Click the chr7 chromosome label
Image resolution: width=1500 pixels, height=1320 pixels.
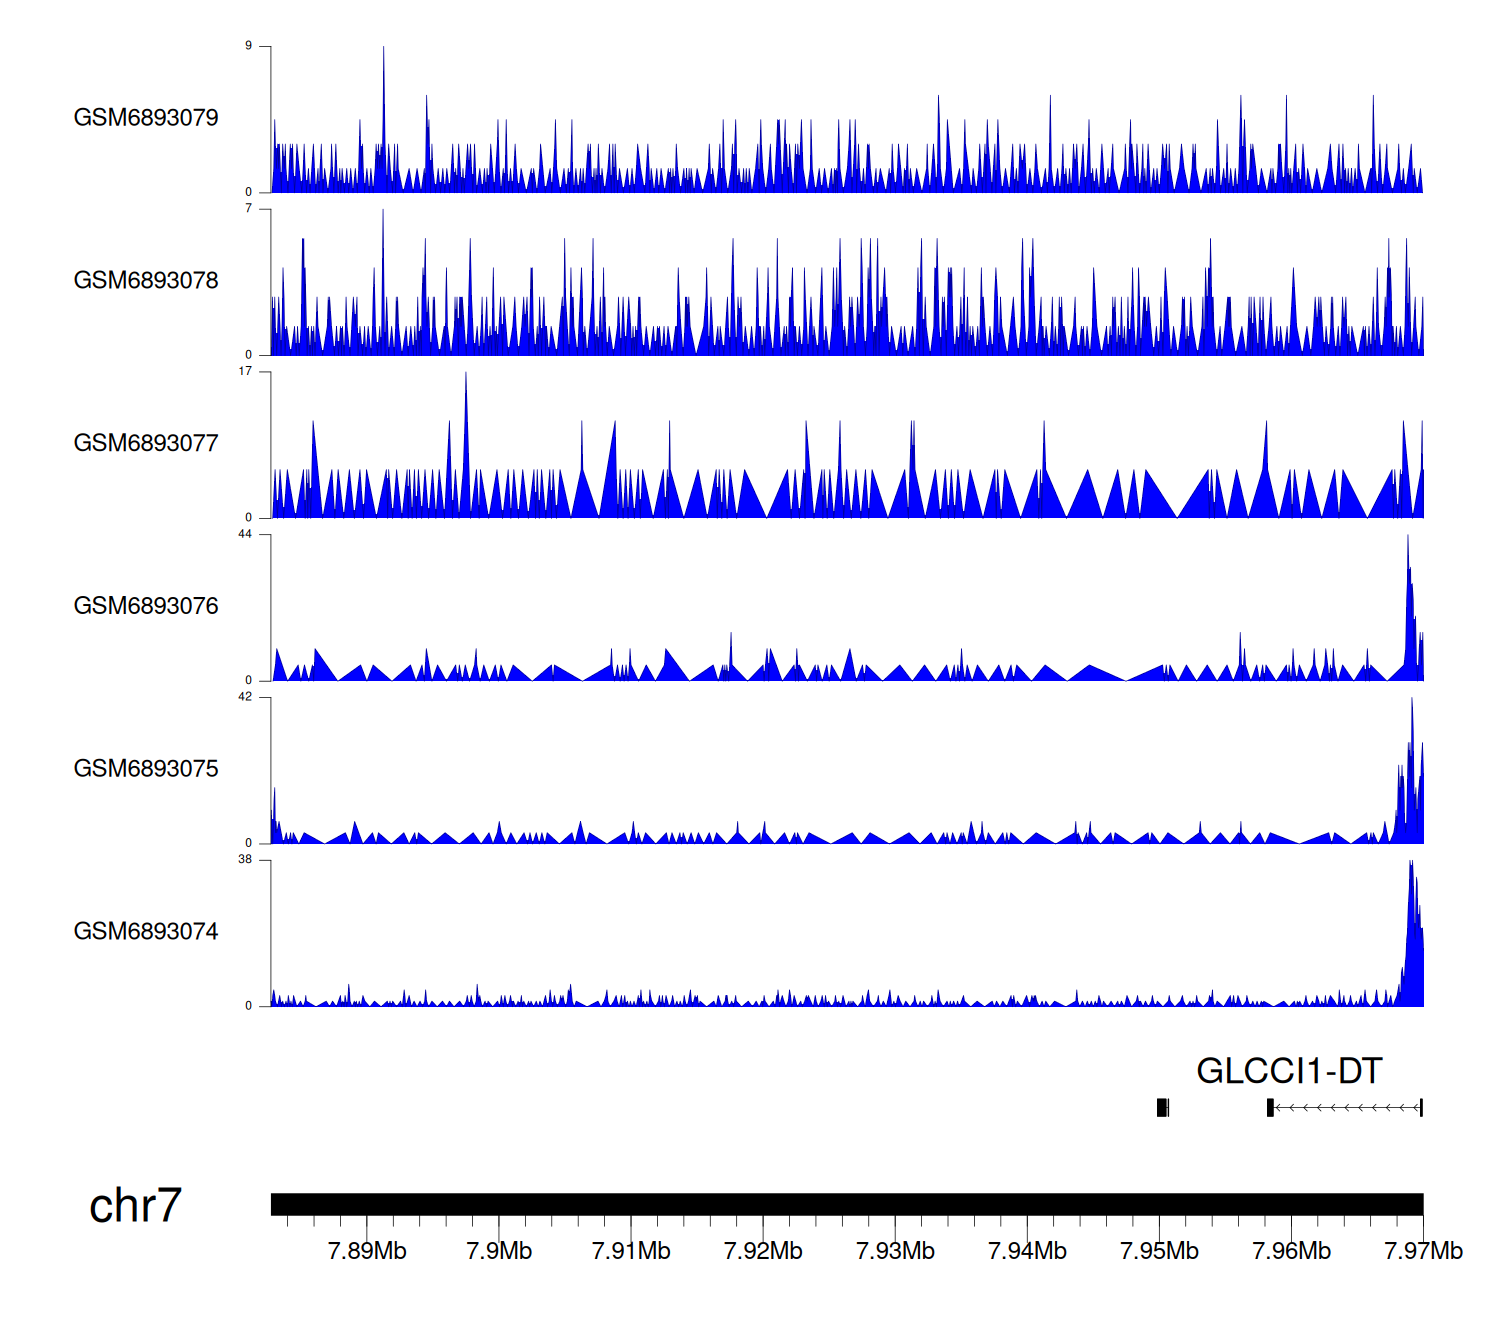pyautogui.click(x=135, y=1206)
